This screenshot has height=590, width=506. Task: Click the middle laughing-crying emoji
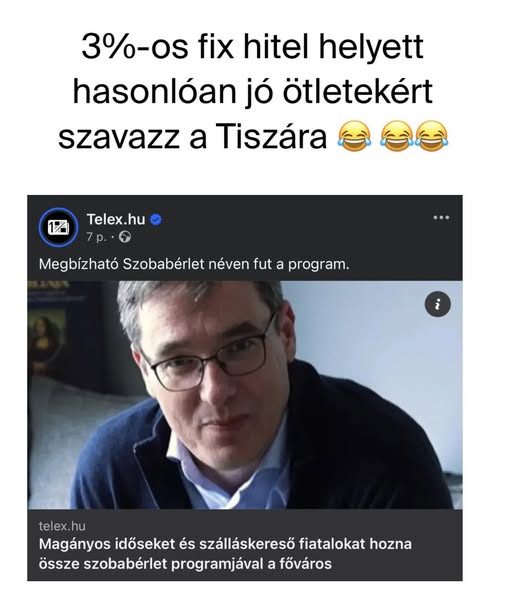point(397,136)
